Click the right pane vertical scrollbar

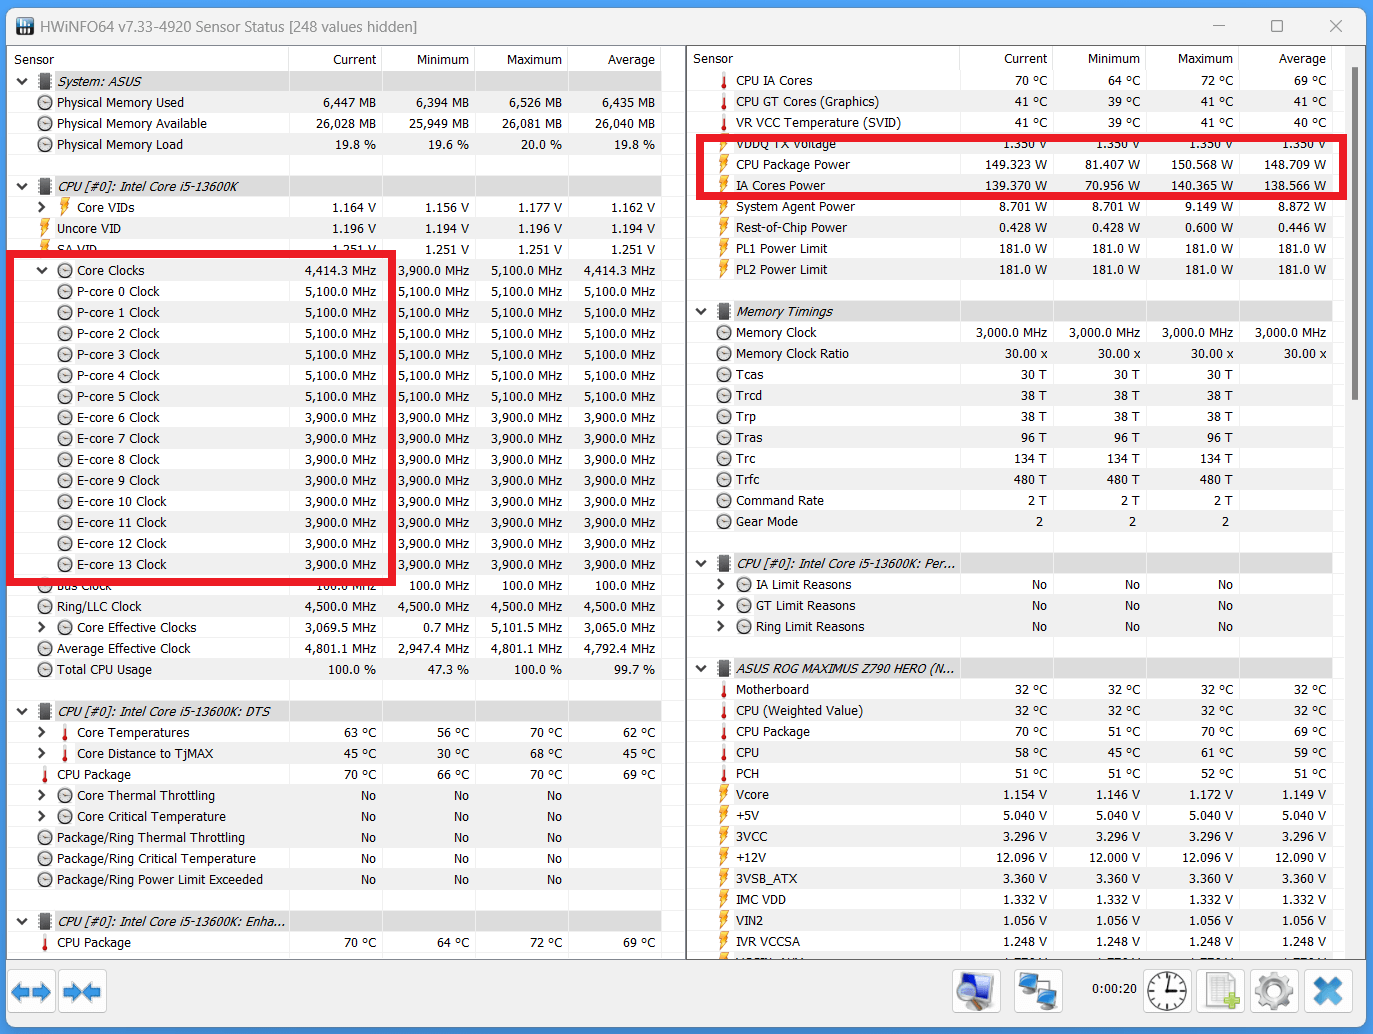1355,233
